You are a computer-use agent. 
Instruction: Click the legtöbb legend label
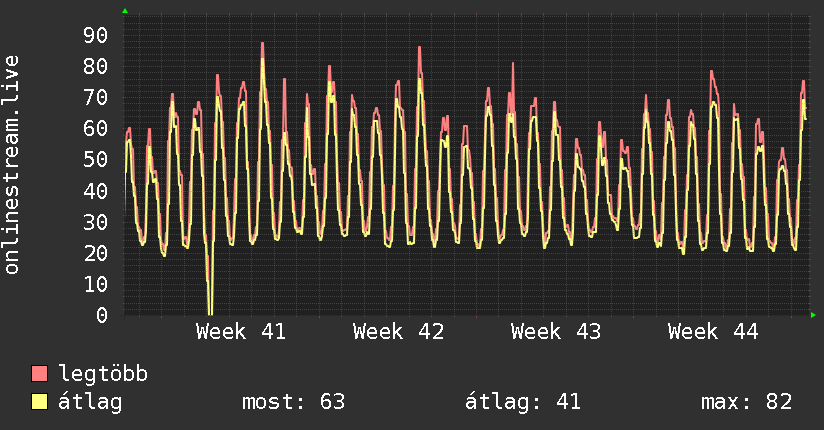point(103,374)
